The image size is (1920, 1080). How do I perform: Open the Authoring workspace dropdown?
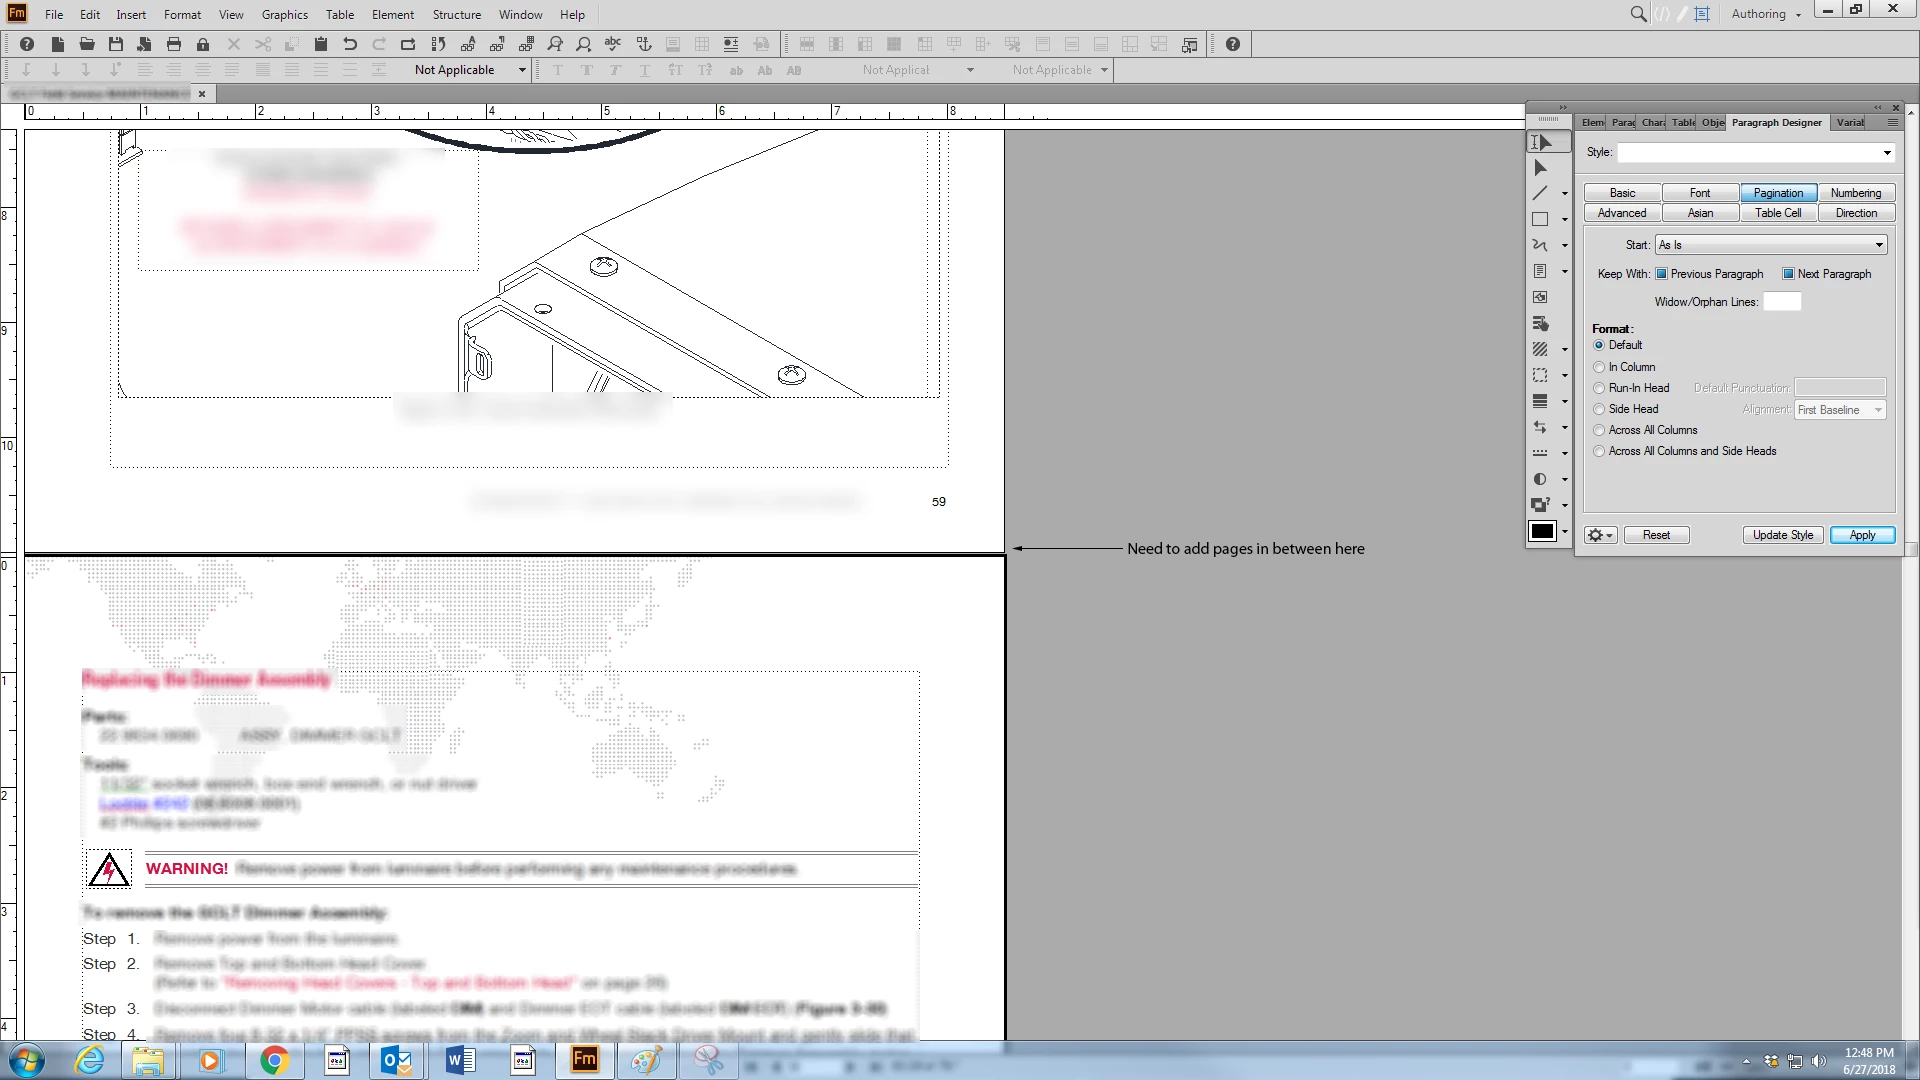pyautogui.click(x=1766, y=14)
